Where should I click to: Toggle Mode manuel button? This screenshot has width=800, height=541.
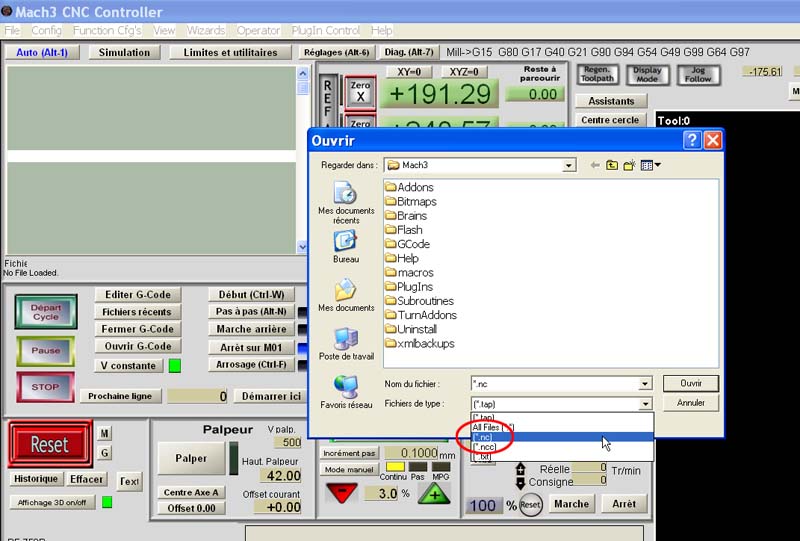click(349, 470)
